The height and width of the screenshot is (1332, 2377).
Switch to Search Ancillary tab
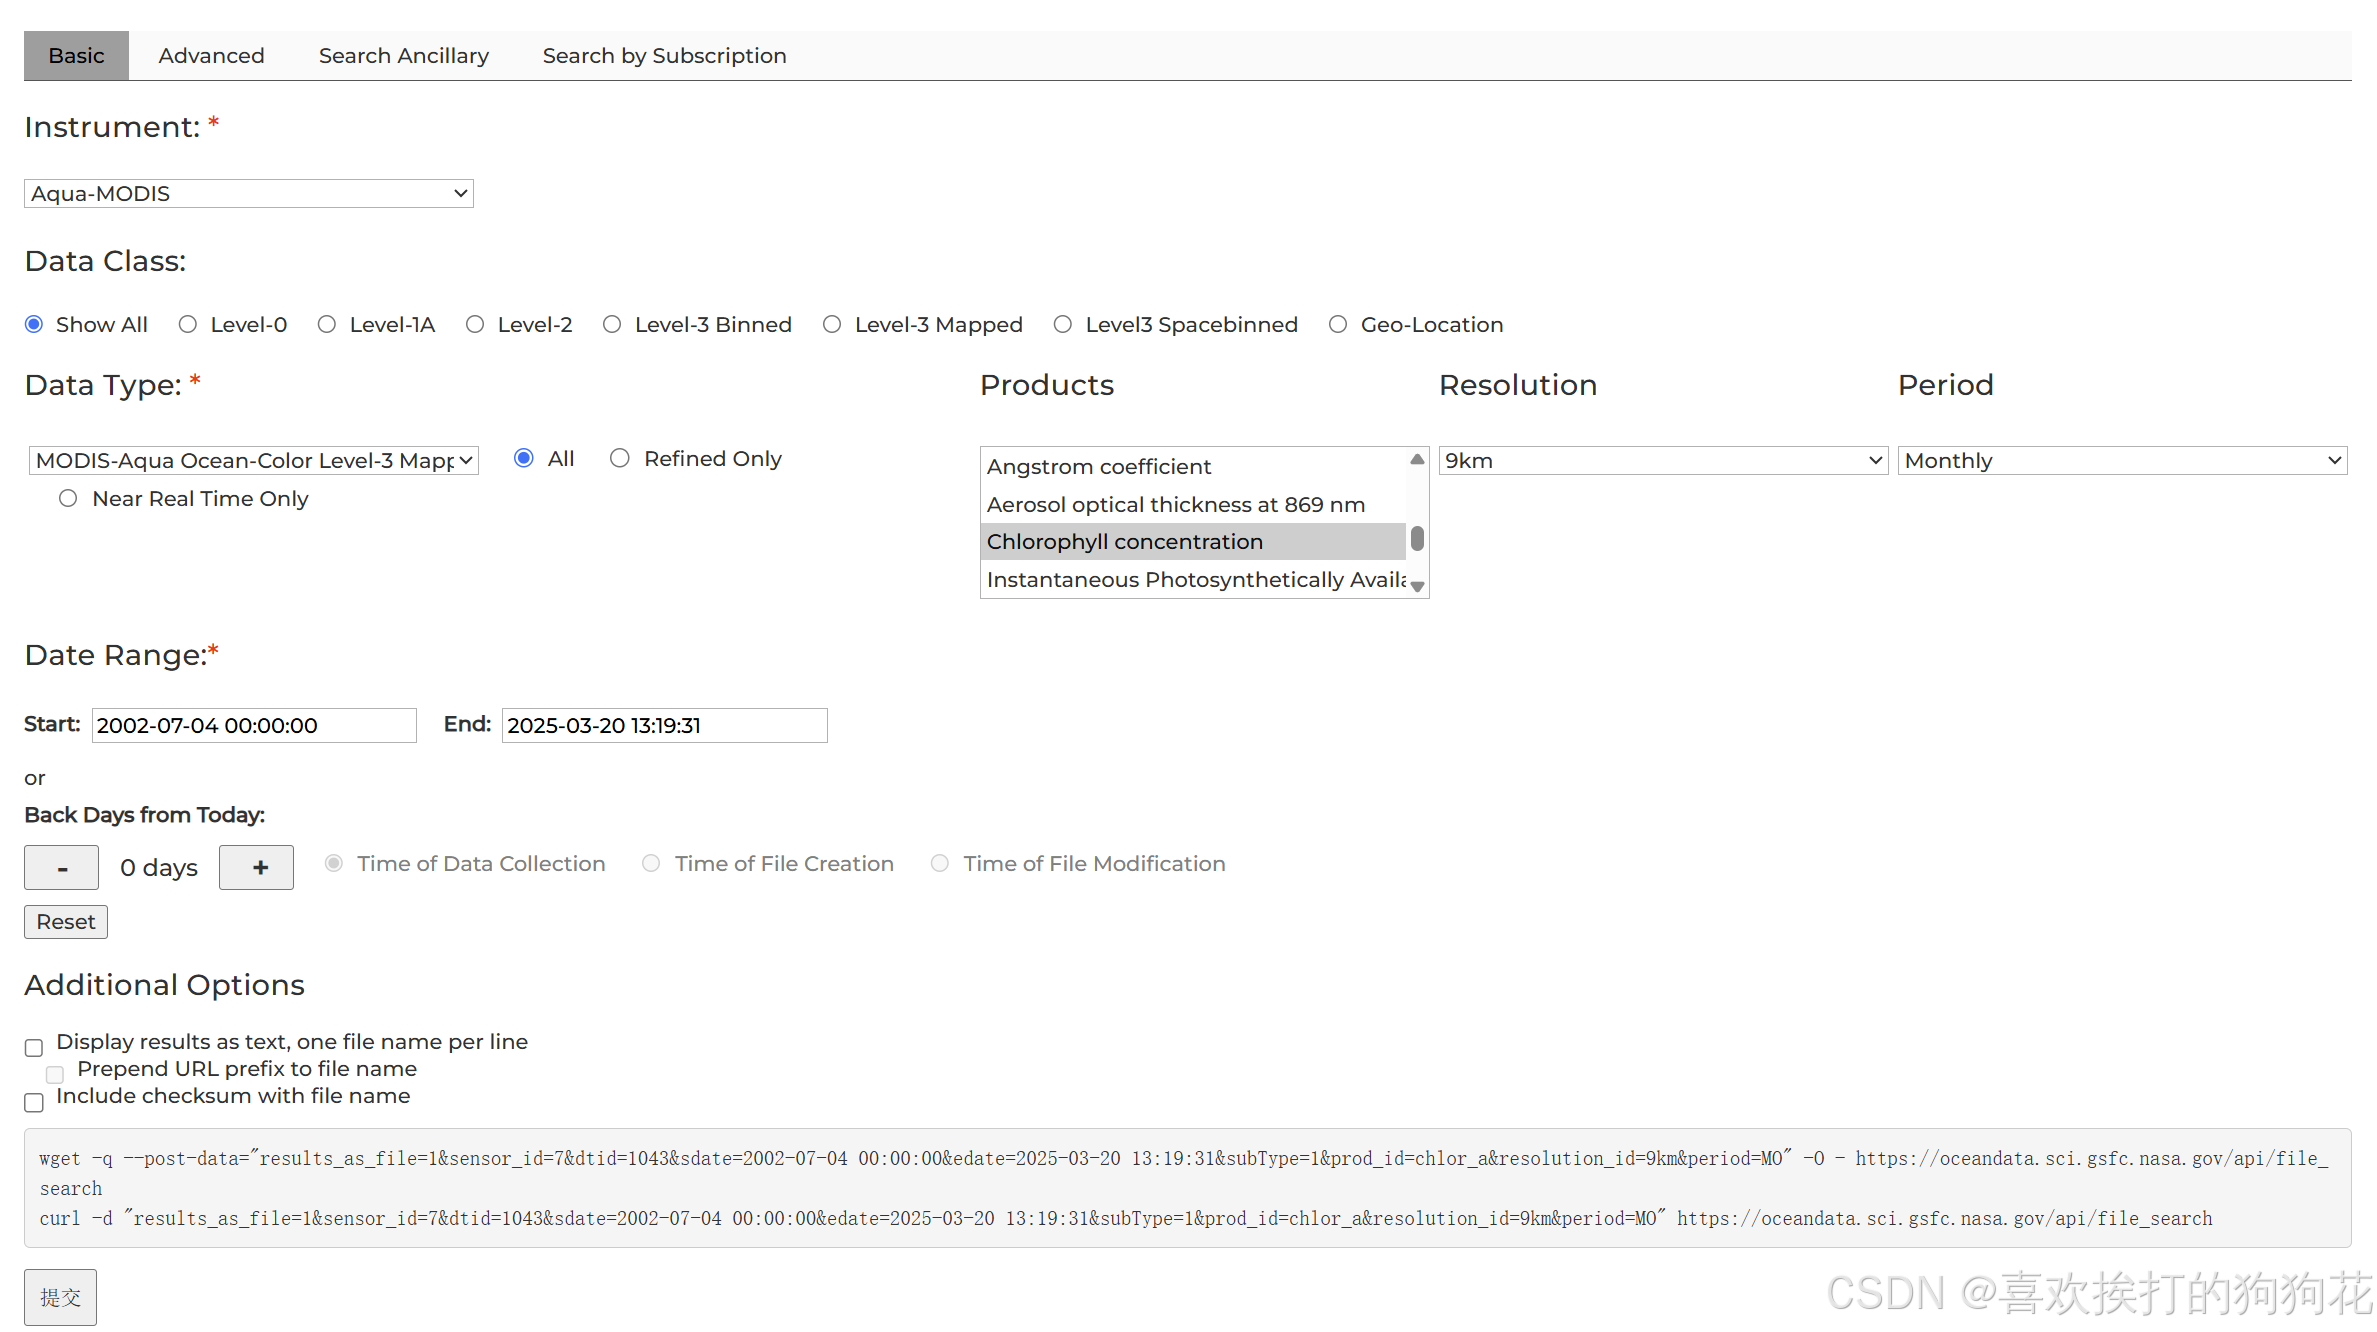[403, 56]
